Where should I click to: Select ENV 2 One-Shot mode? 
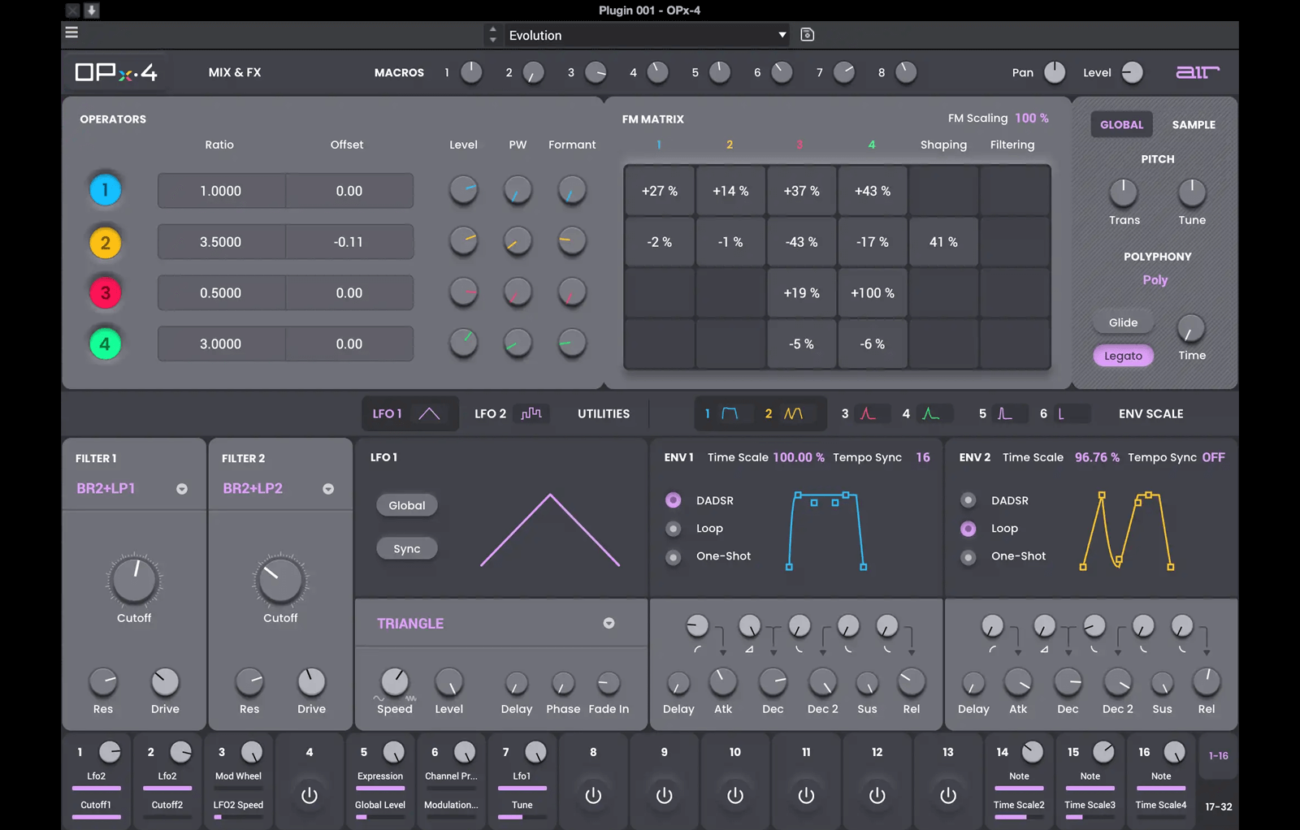pos(968,556)
